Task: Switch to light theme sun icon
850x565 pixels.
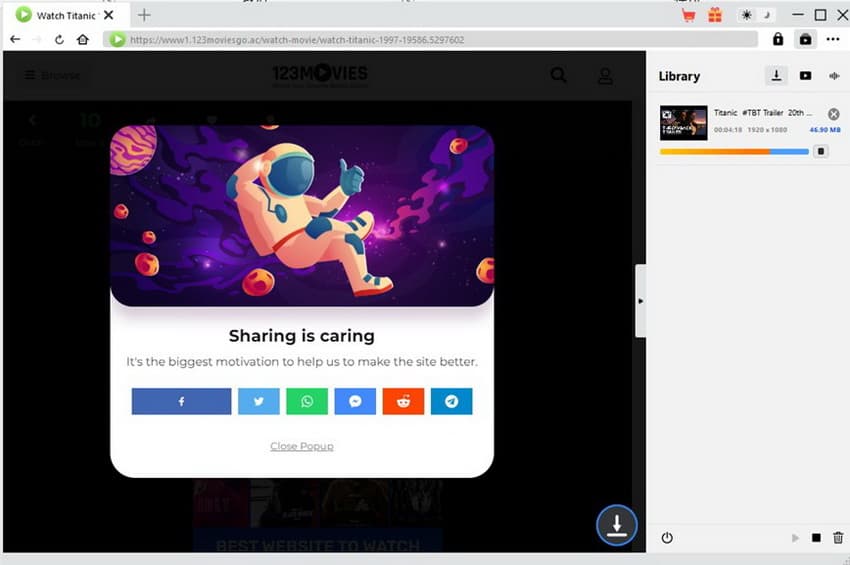Action: pyautogui.click(x=746, y=15)
